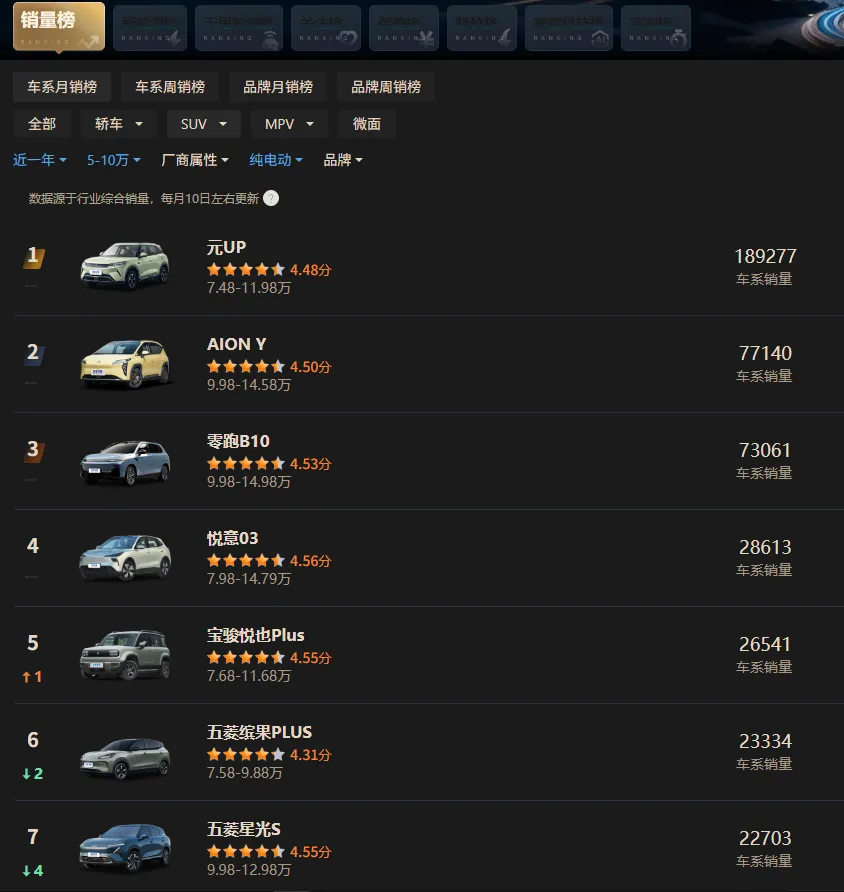
Task: Click the down-2 rank change indicator
Action: [x=32, y=774]
